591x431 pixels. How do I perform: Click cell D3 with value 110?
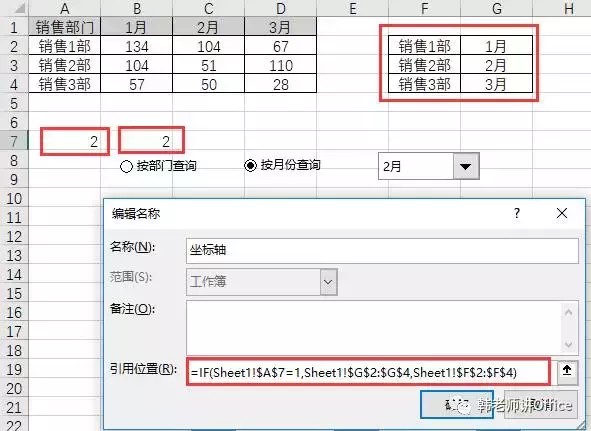pos(280,65)
